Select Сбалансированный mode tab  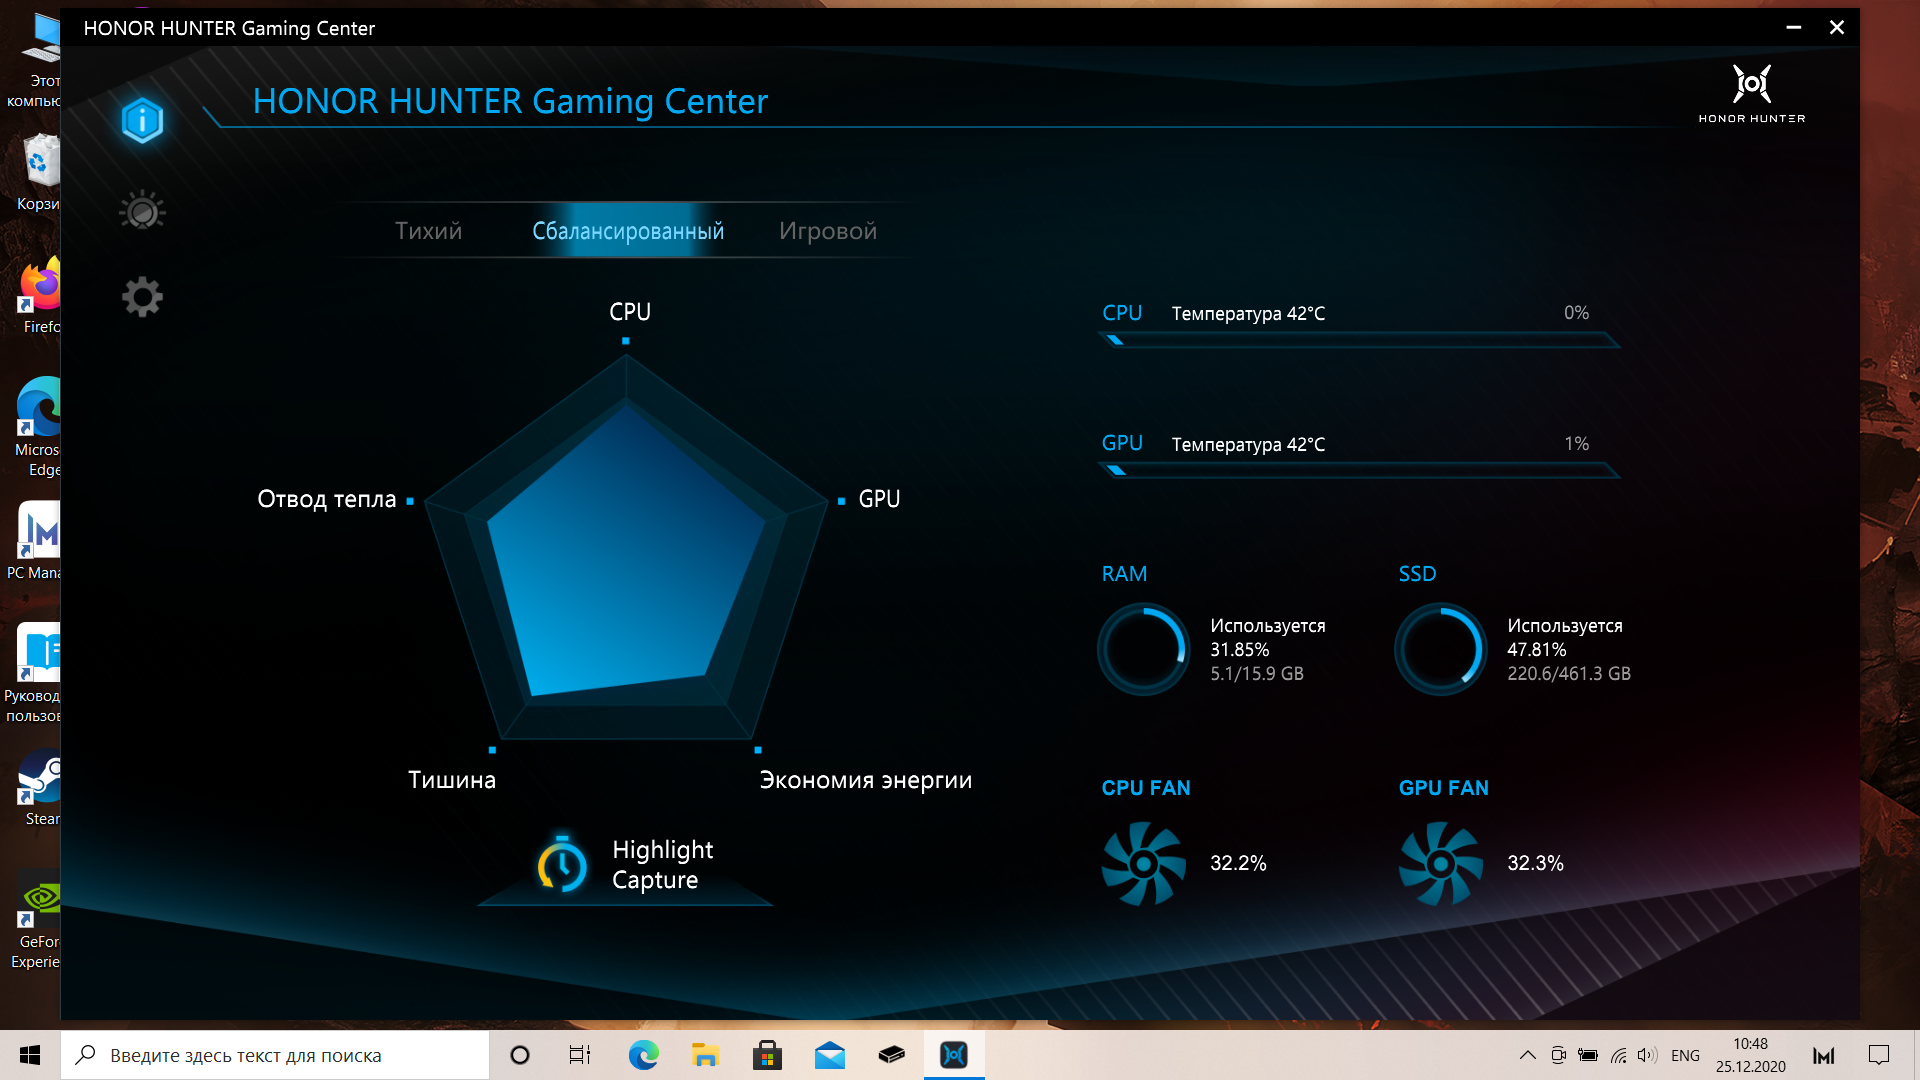(x=628, y=231)
